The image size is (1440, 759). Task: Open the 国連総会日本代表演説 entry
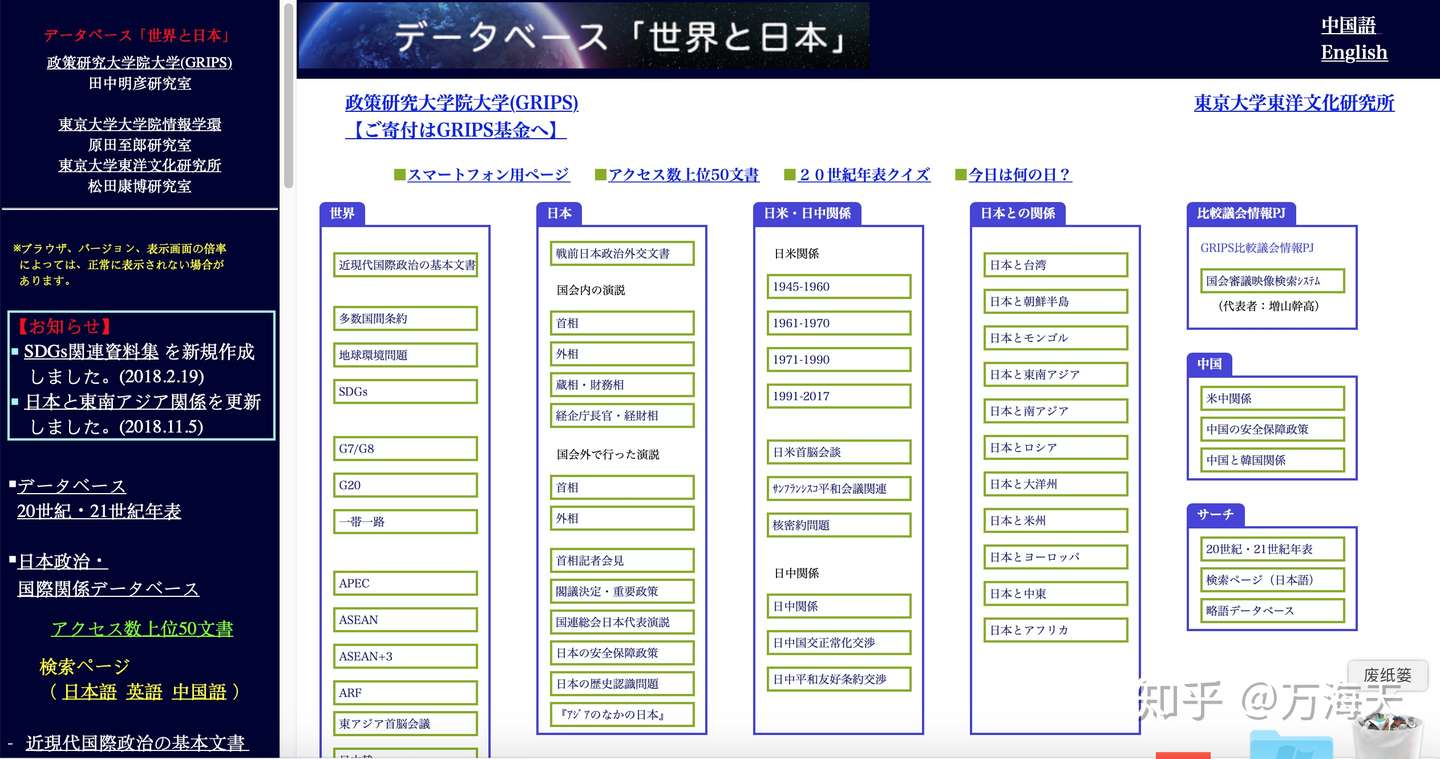(622, 622)
